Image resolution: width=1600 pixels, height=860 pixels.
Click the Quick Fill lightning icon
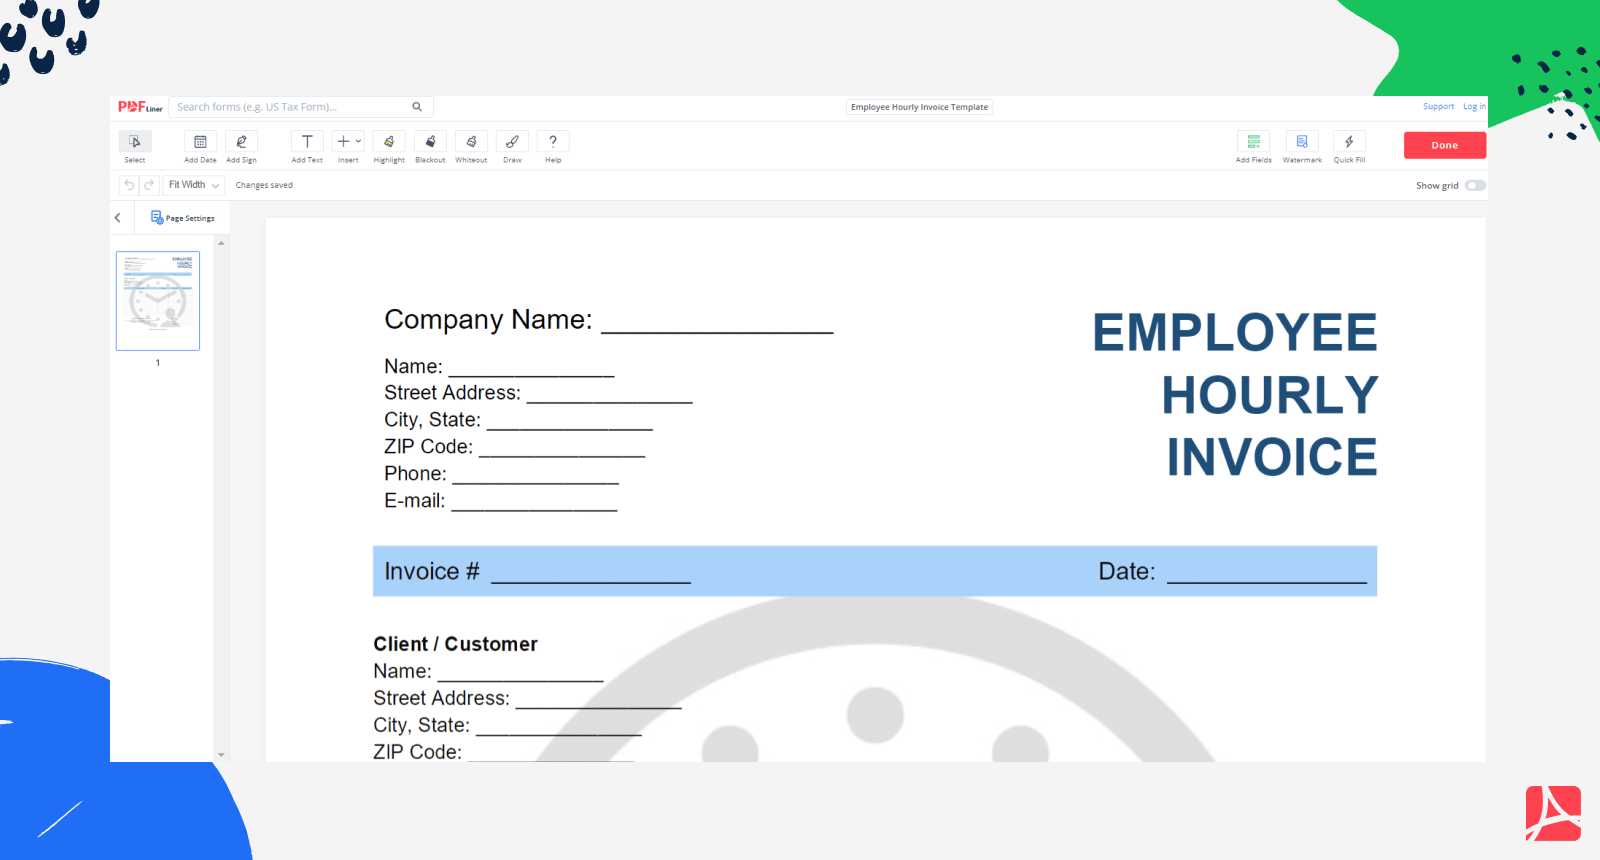click(x=1349, y=142)
